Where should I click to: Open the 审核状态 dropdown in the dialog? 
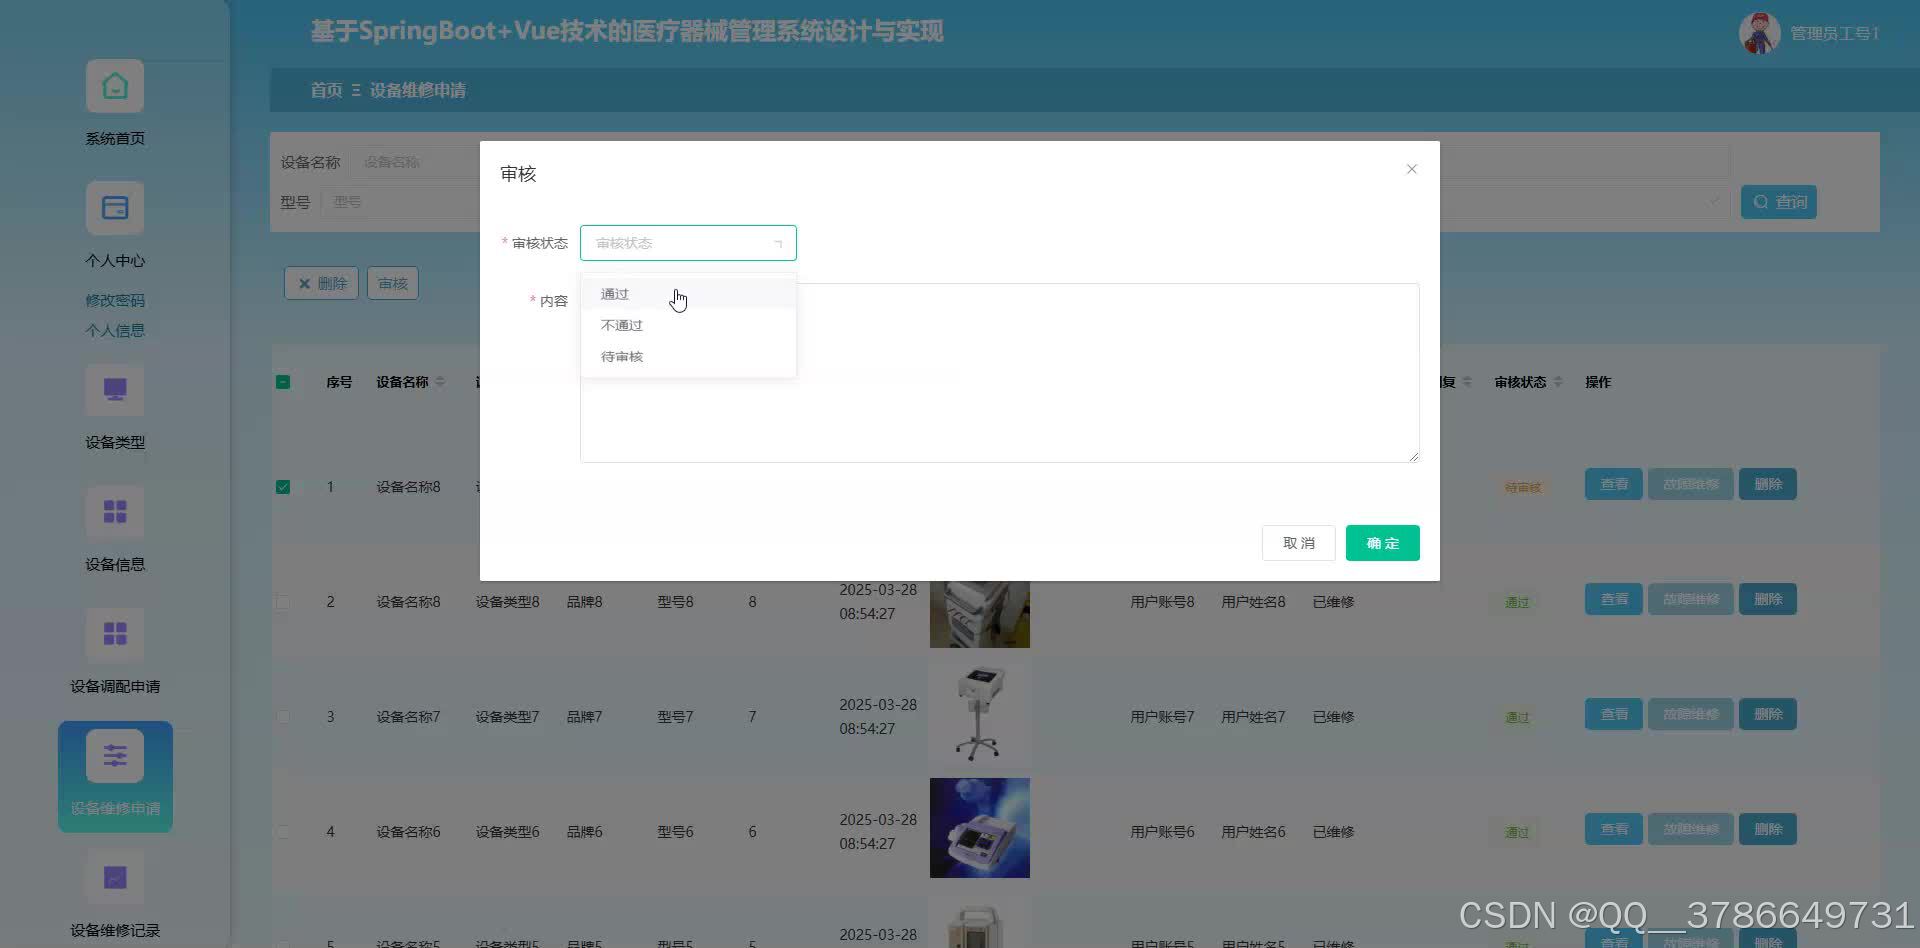coord(687,242)
